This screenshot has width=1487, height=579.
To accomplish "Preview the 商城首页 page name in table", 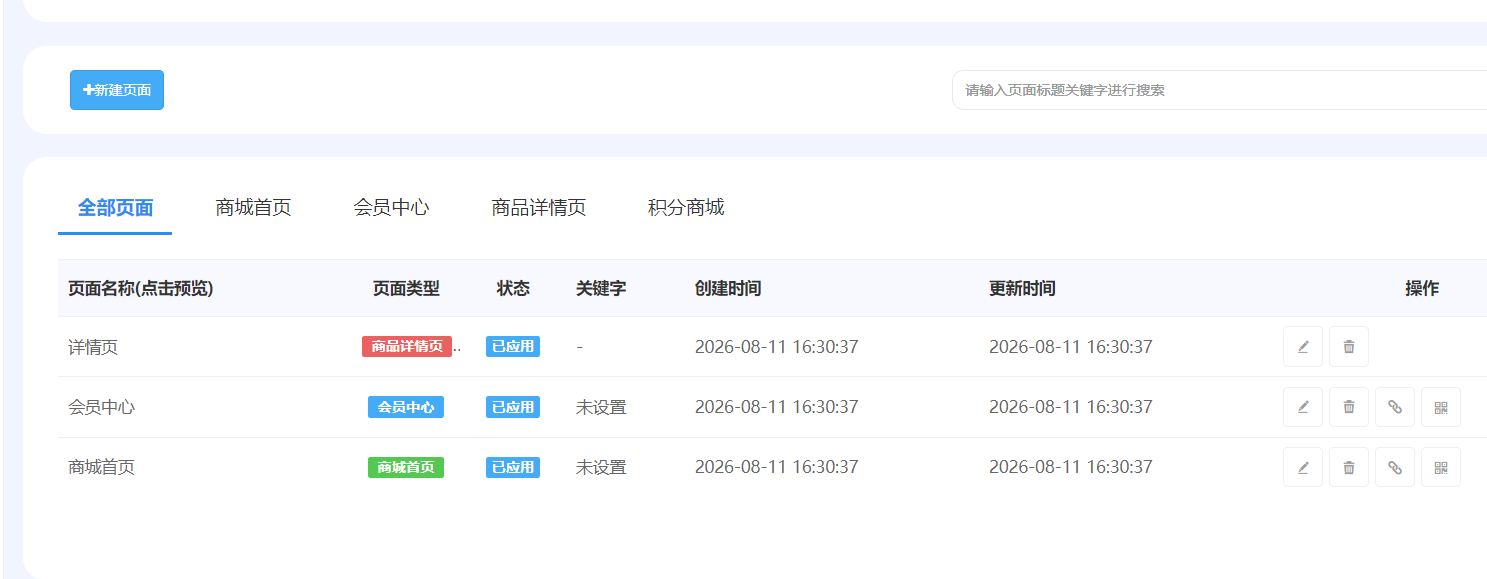I will 101,467.
